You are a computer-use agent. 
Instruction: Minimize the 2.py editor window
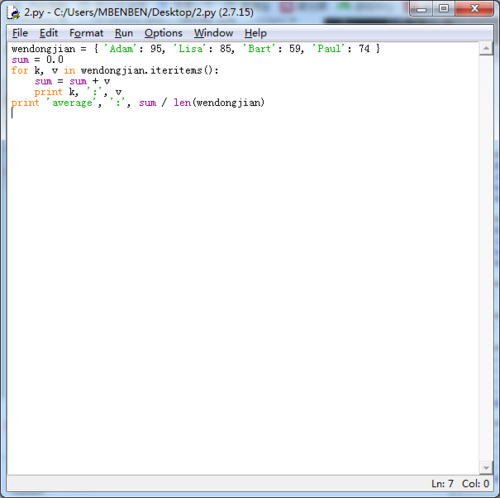point(421,9)
